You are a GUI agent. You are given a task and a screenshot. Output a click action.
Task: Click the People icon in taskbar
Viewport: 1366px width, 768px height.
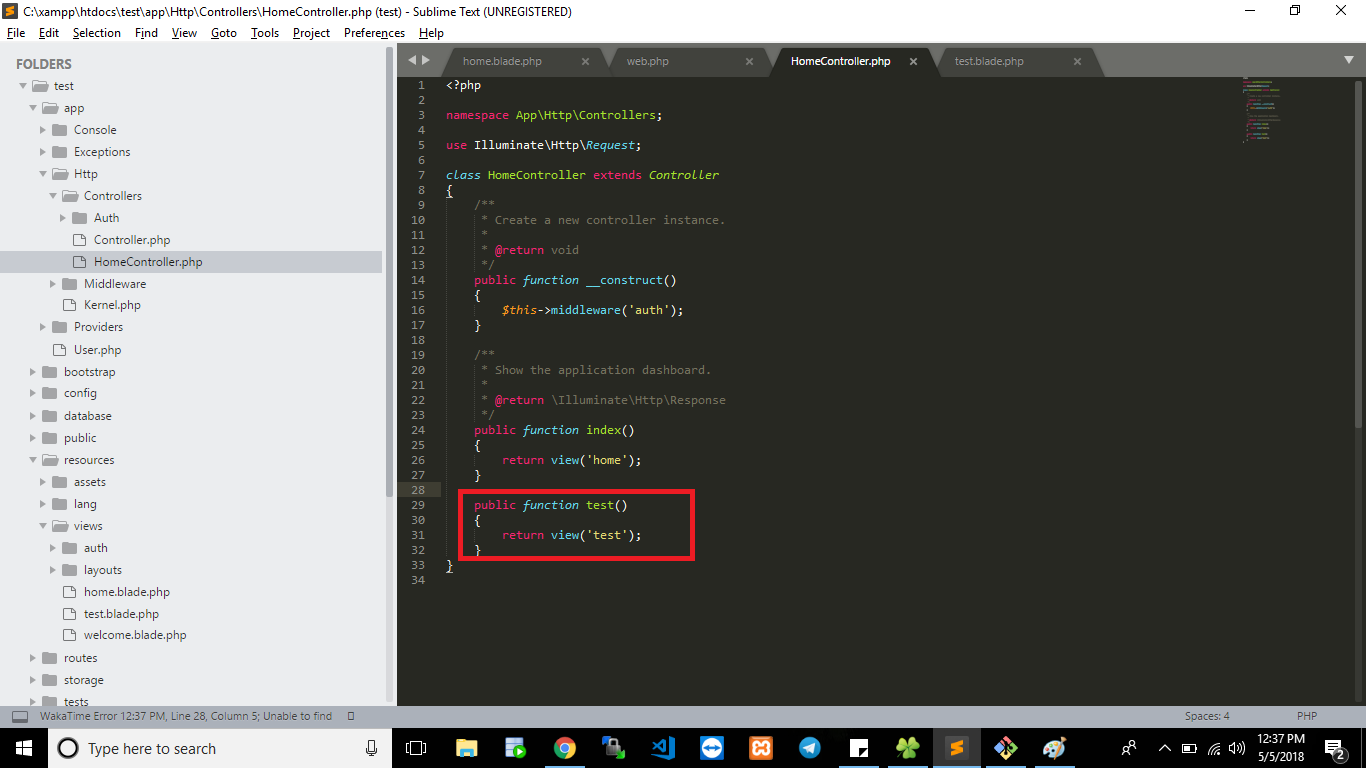(x=1128, y=748)
